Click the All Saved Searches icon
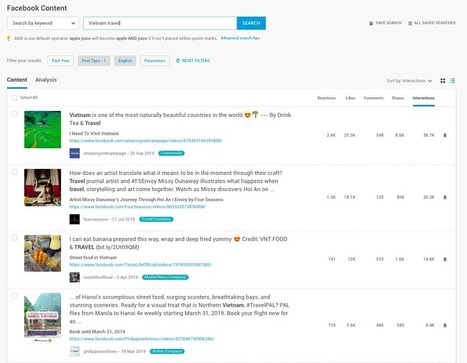The image size is (467, 363). click(410, 23)
